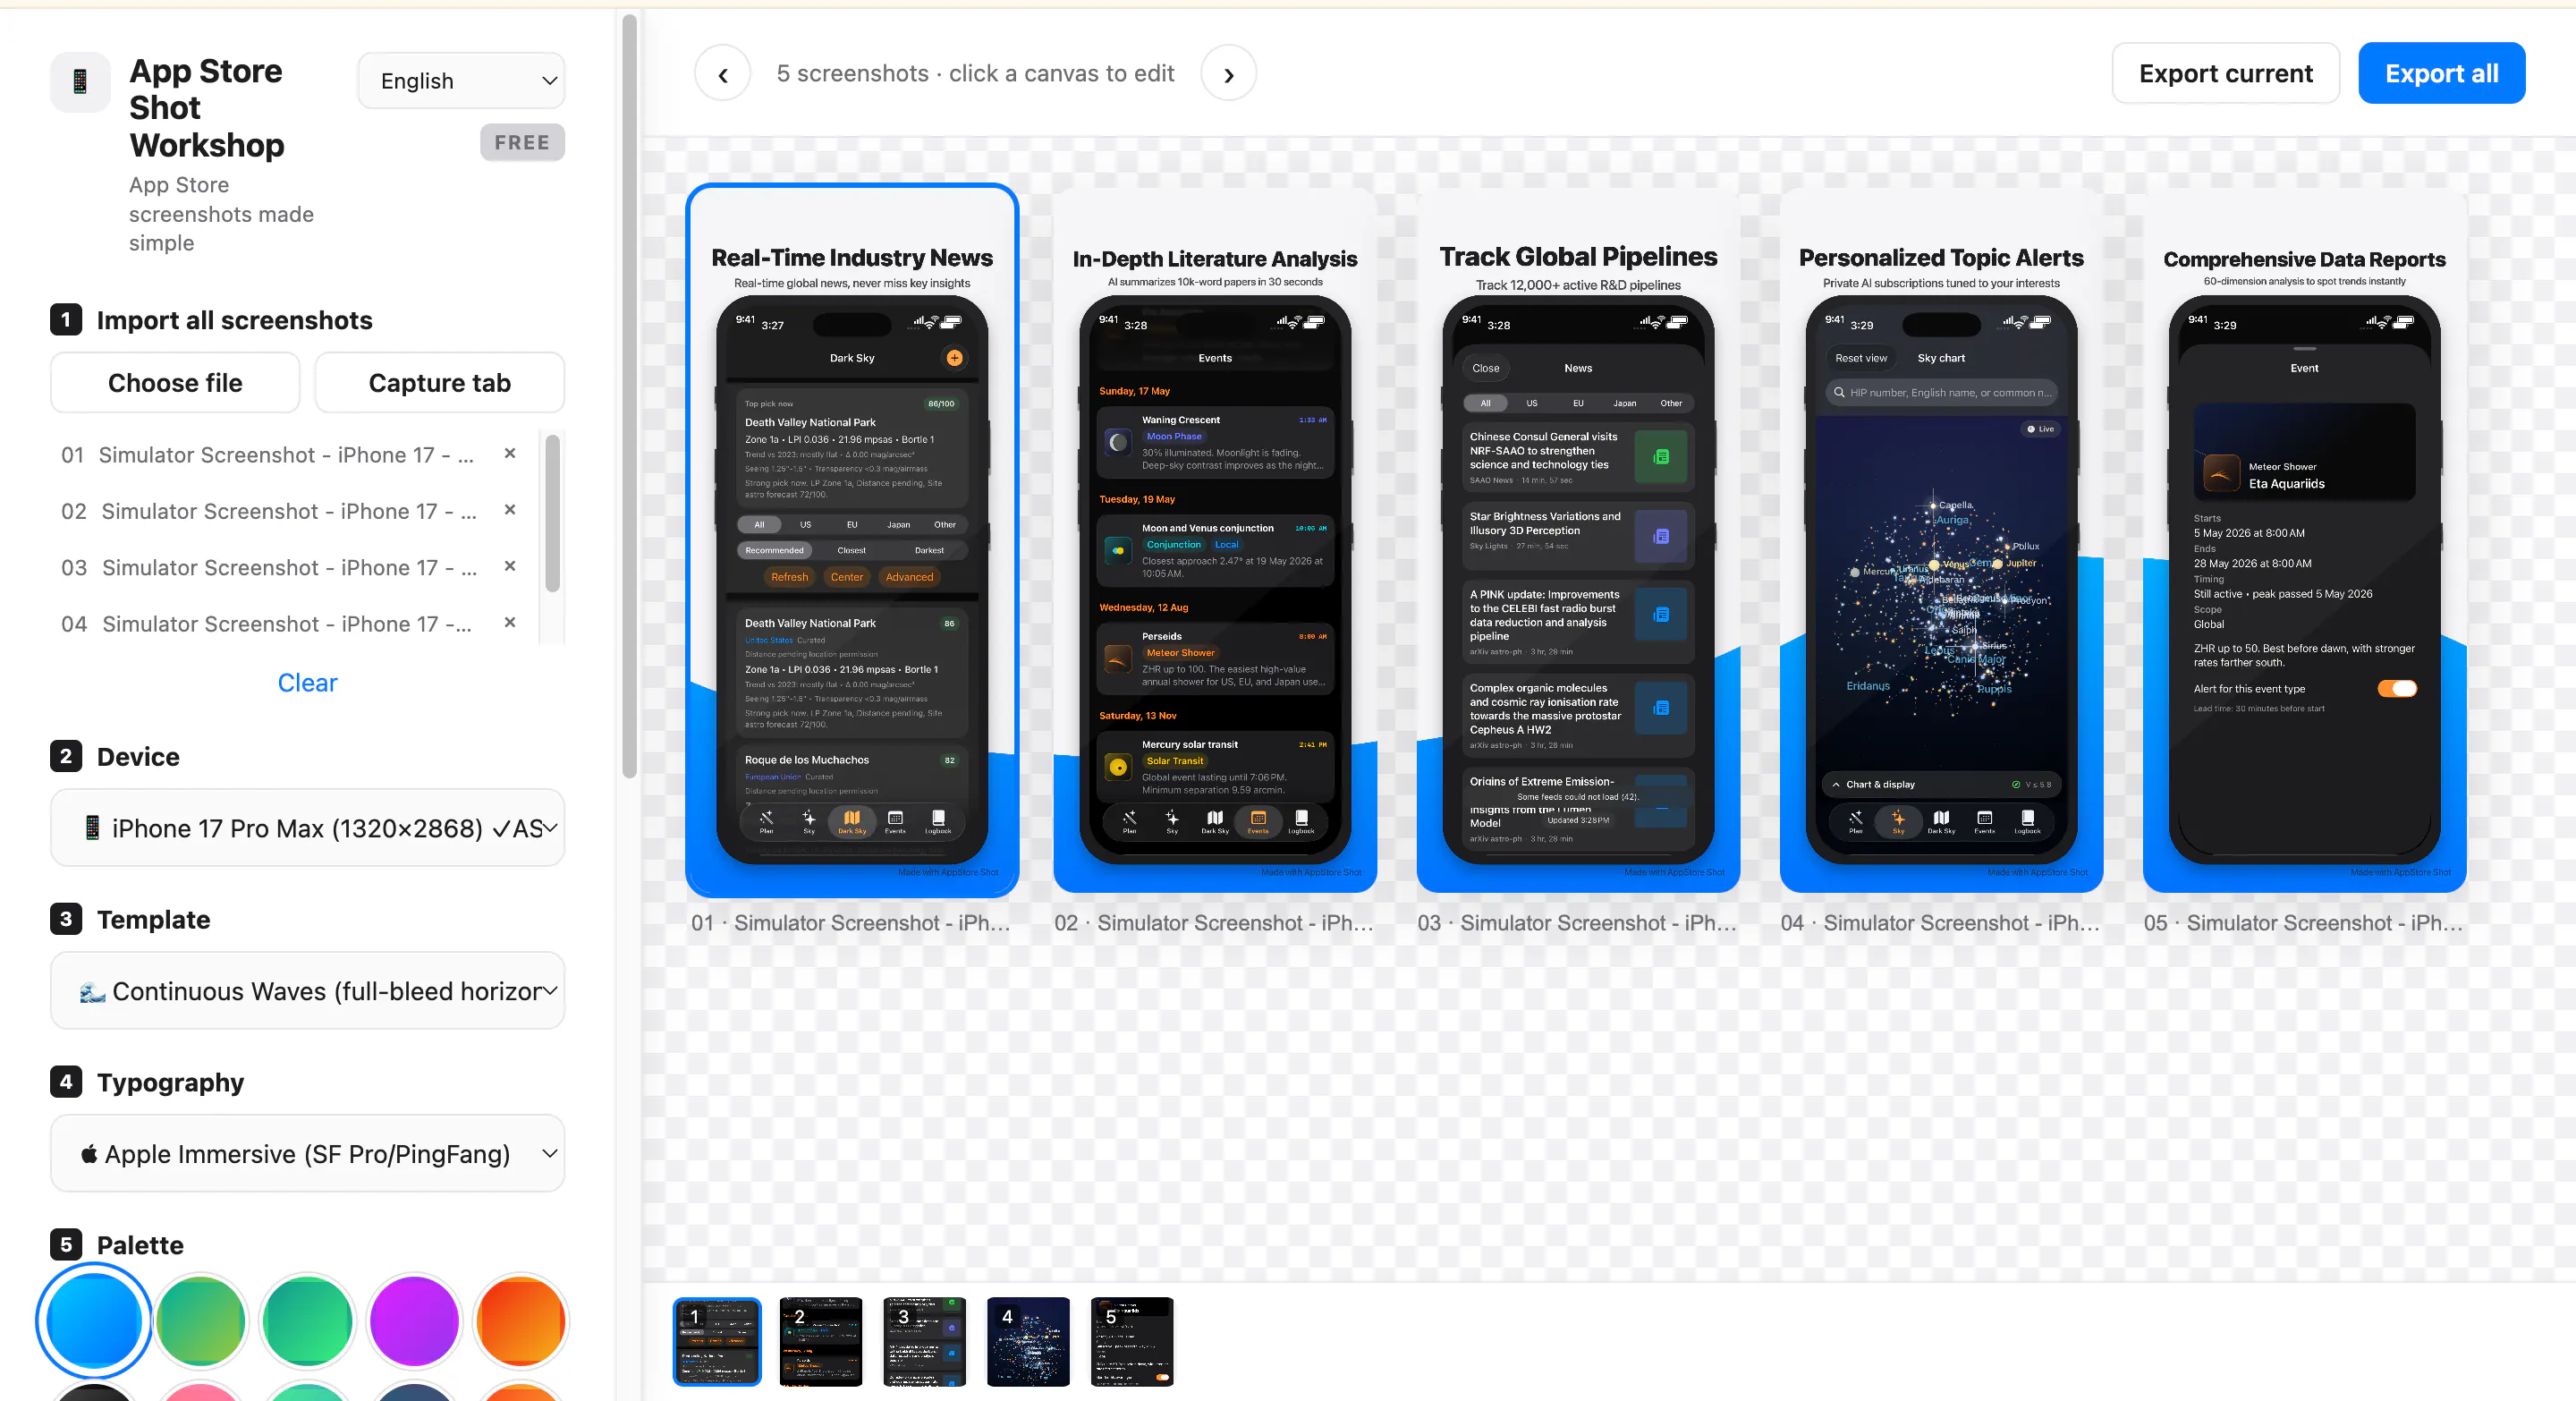Viewport: 2576px width, 1401px height.
Task: Select the green-yellow gradient palette swatch
Action: point(201,1321)
